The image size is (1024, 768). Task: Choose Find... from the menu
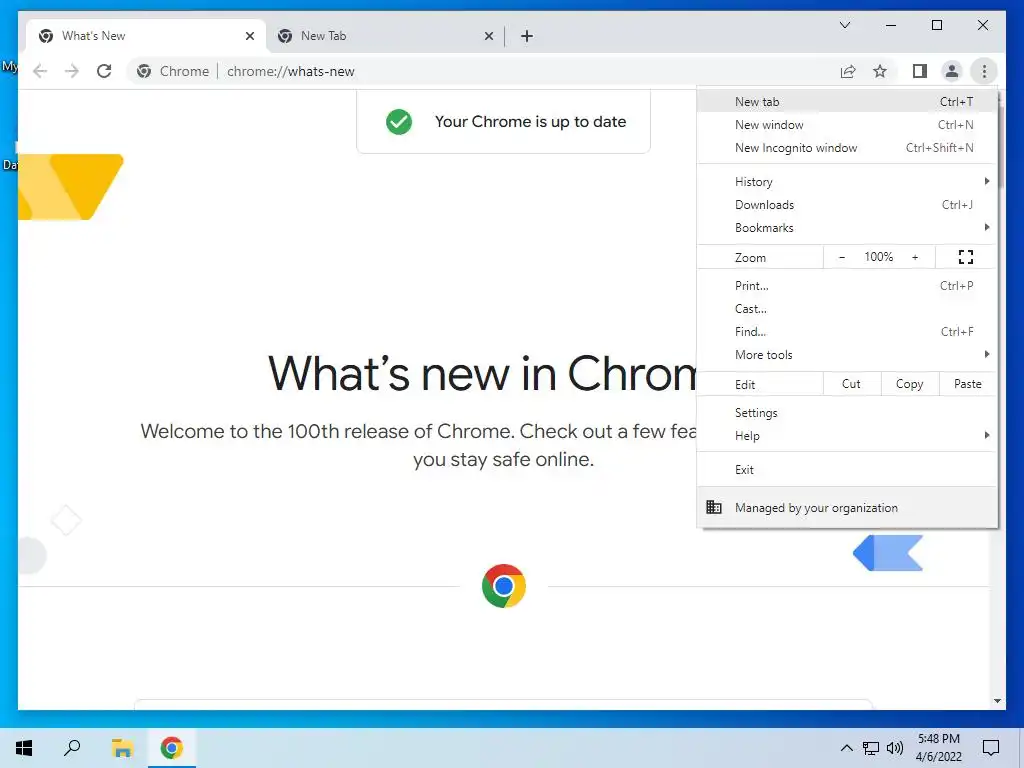(847, 331)
